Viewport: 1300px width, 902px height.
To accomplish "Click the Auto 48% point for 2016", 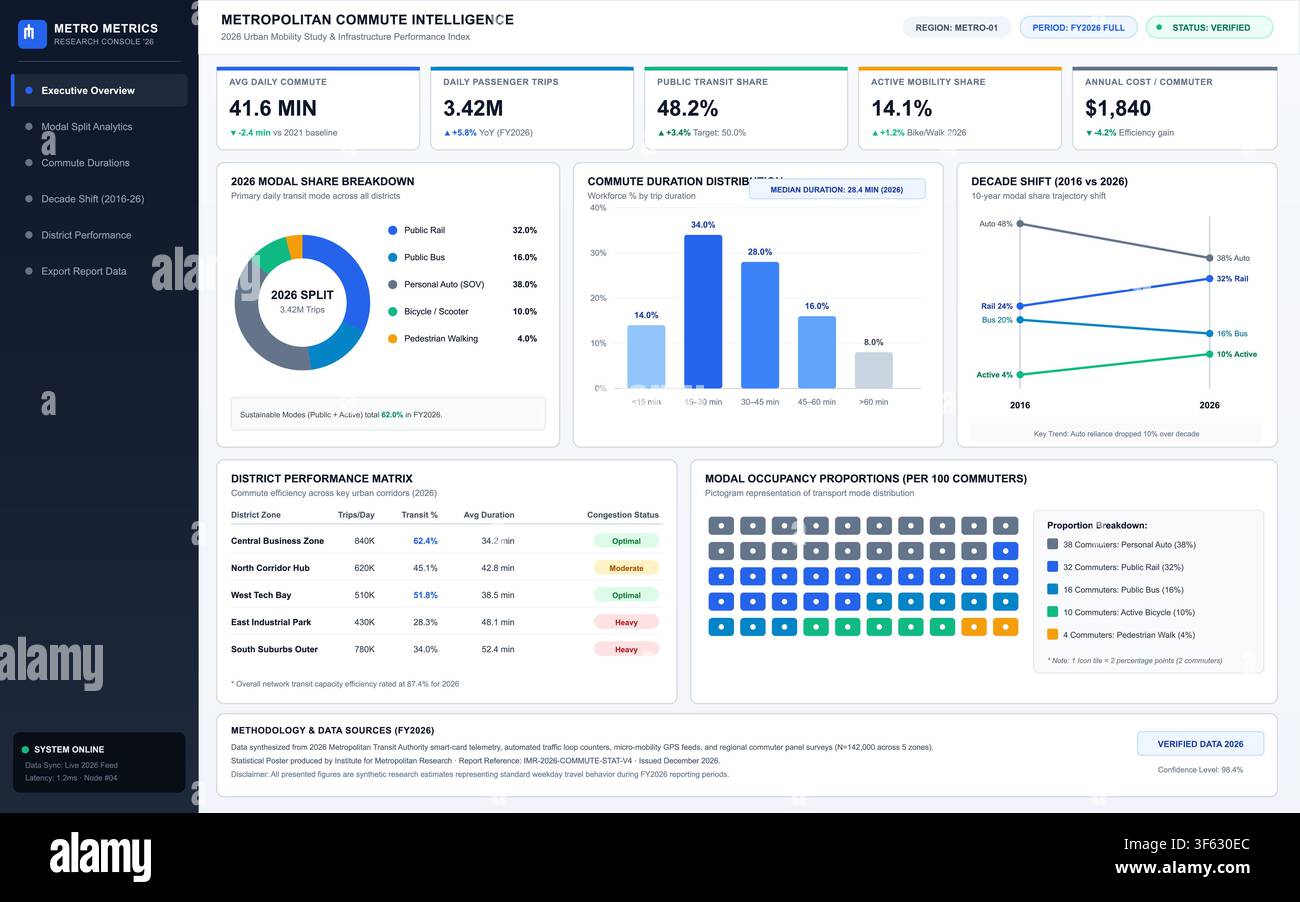I will pyautogui.click(x=1019, y=224).
